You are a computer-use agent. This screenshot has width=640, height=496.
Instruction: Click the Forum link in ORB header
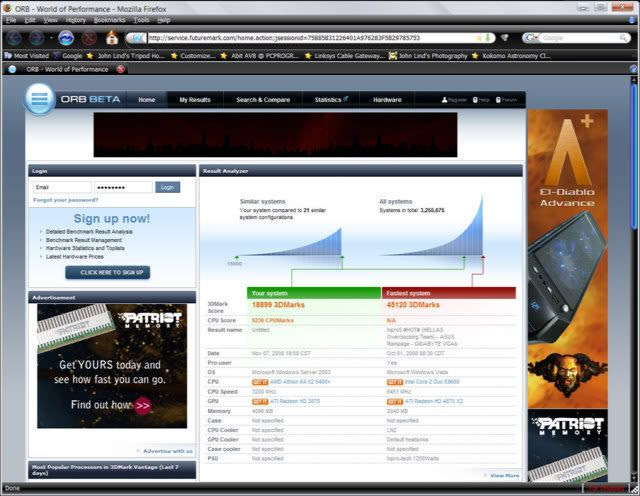506,100
